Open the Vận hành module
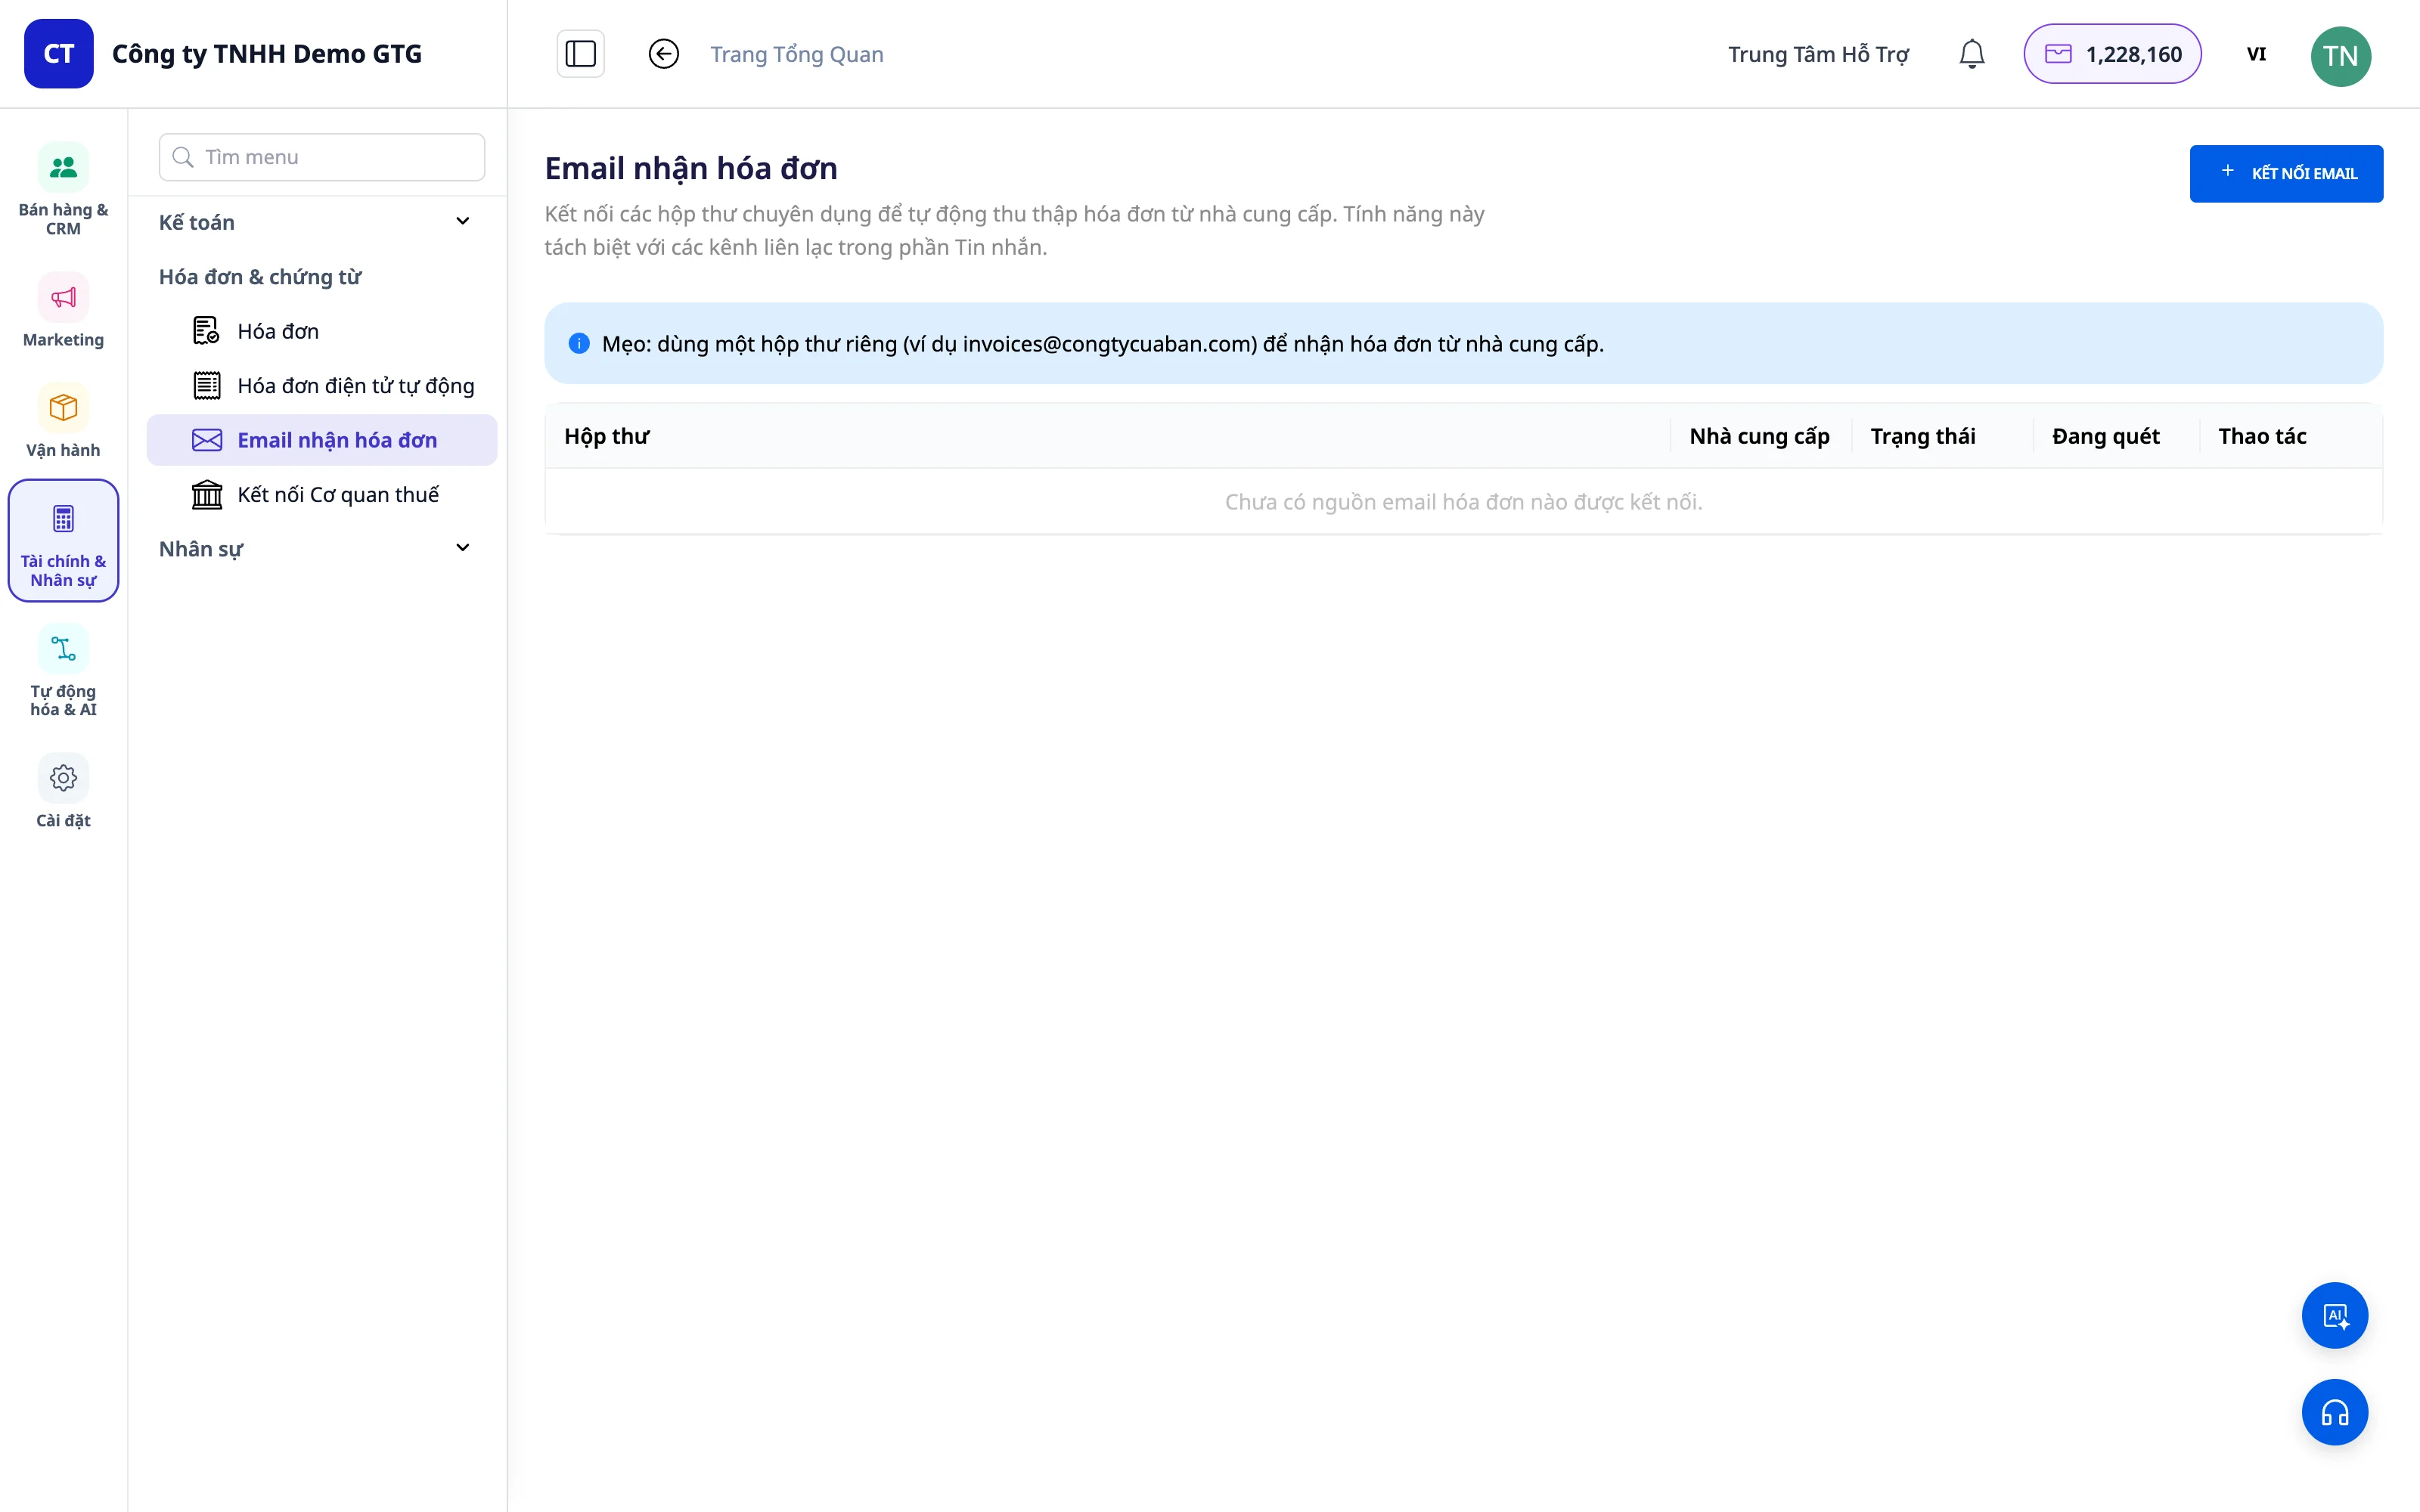This screenshot has height=1512, width=2420. [x=63, y=420]
